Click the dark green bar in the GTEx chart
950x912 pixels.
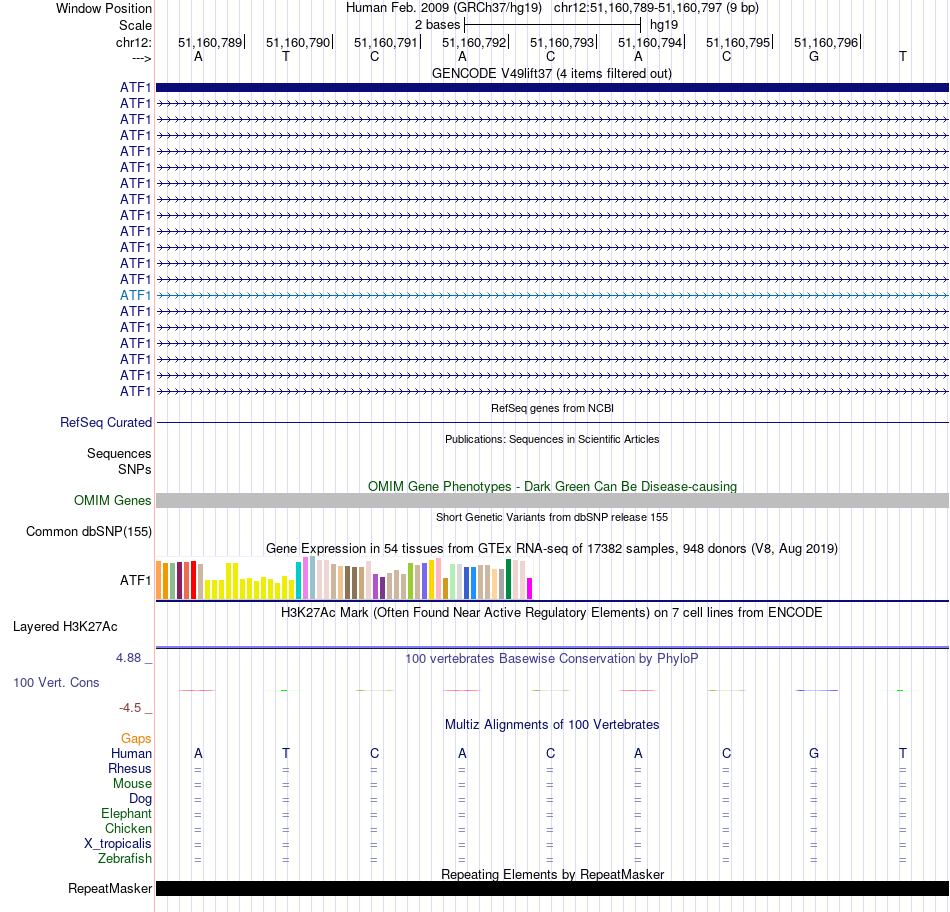(x=508, y=579)
